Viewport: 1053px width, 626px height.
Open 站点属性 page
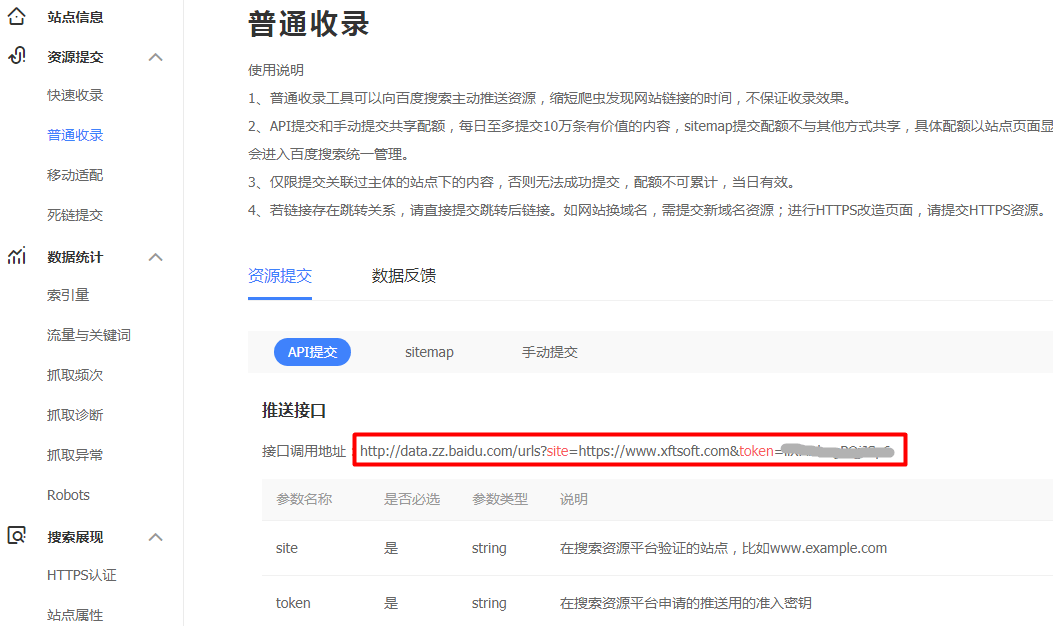(75, 615)
